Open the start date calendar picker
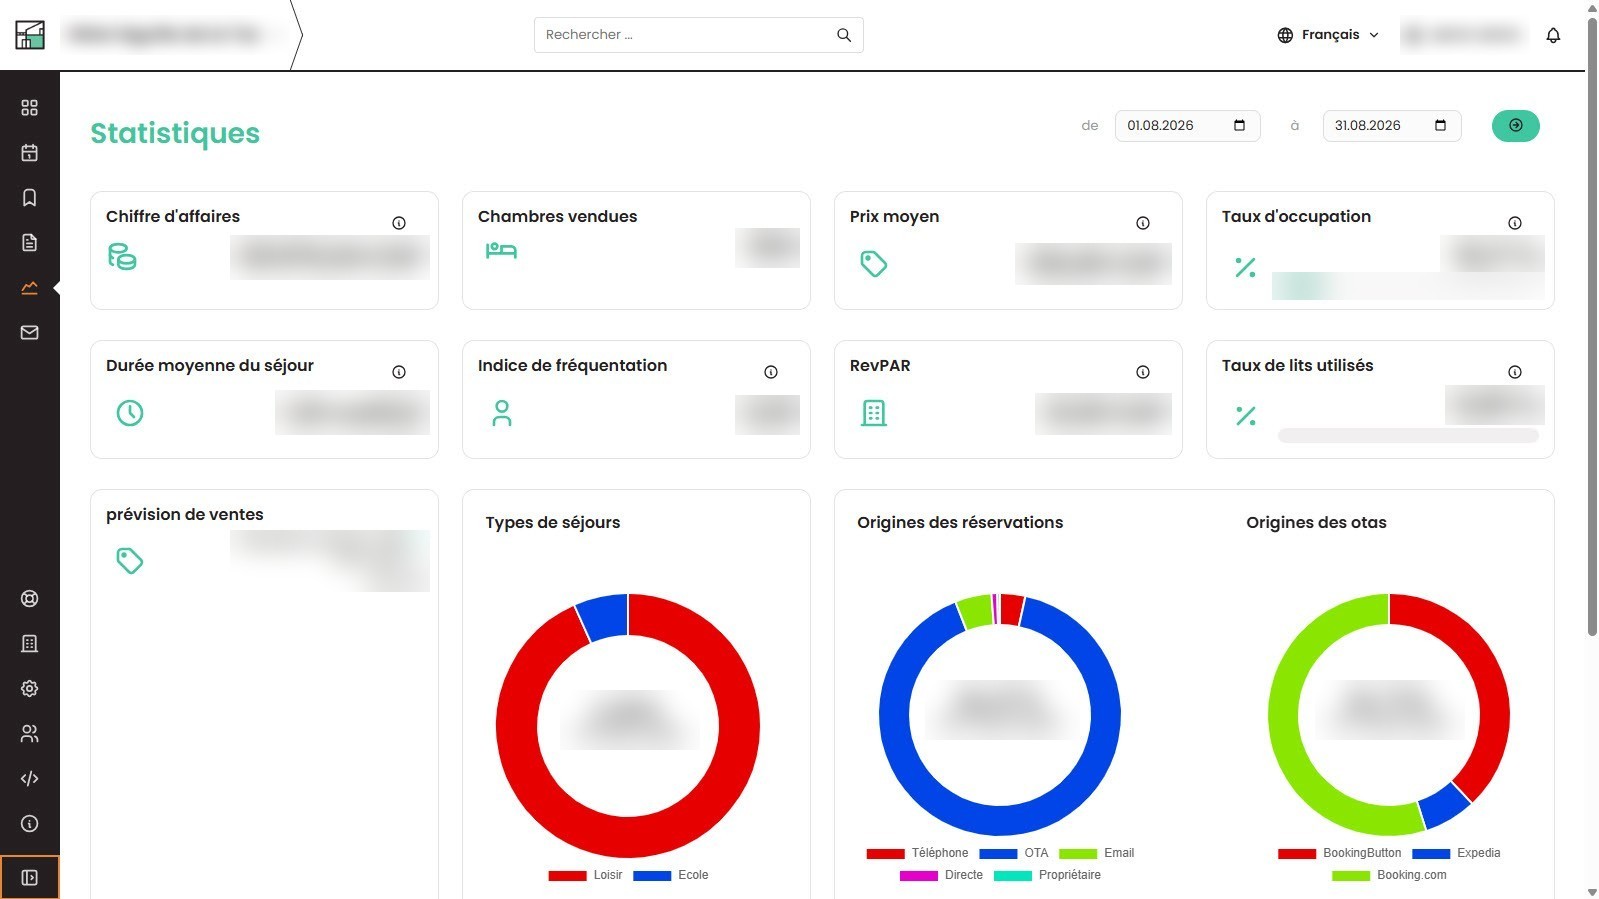This screenshot has height=899, width=1599. point(1239,126)
